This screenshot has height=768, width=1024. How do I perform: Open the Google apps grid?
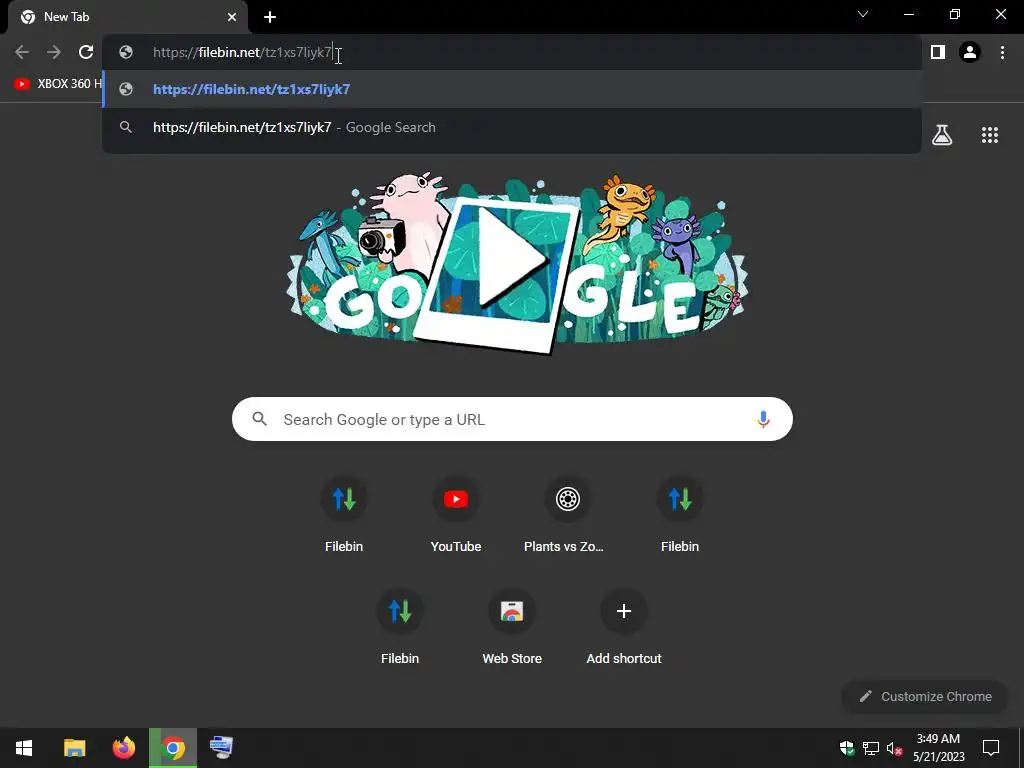coord(990,135)
